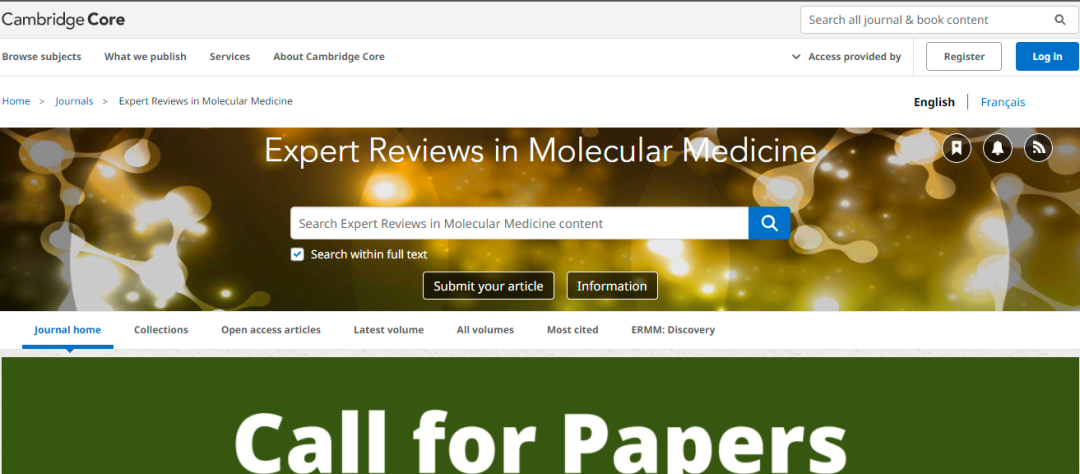The width and height of the screenshot is (1080, 474).
Task: Open the RSS feed icon
Action: point(1038,148)
